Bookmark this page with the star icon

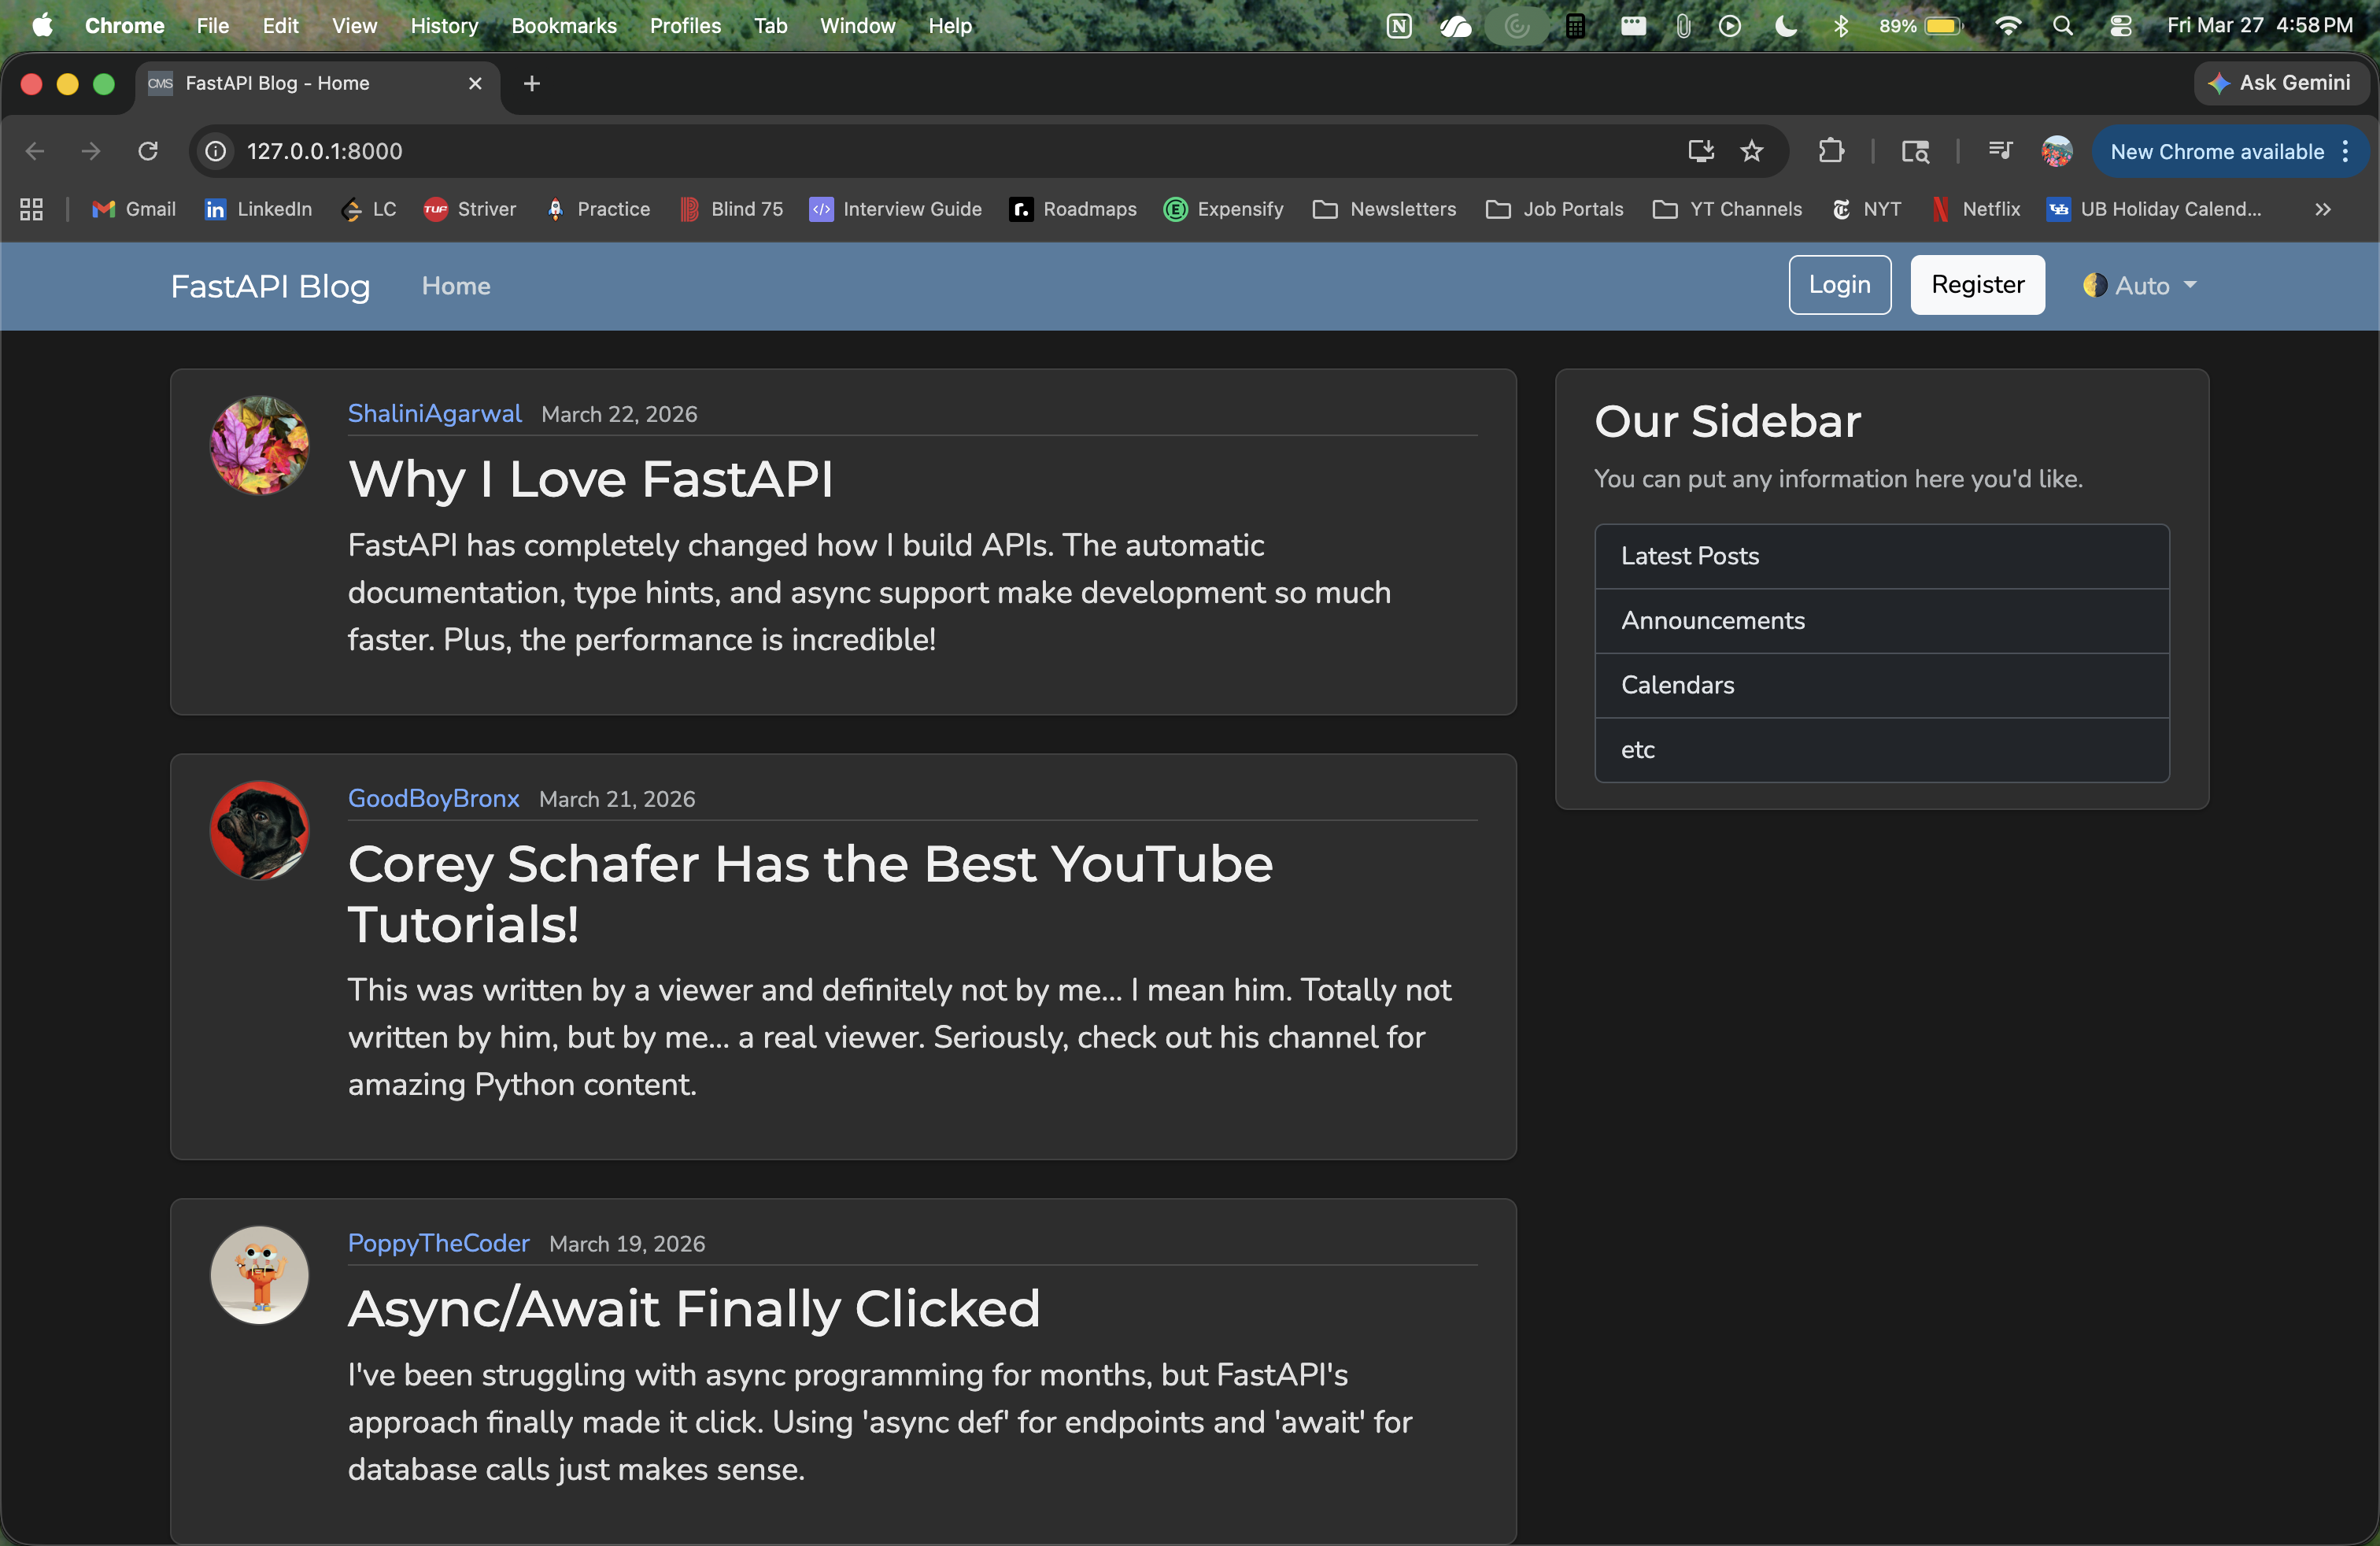click(x=1752, y=151)
